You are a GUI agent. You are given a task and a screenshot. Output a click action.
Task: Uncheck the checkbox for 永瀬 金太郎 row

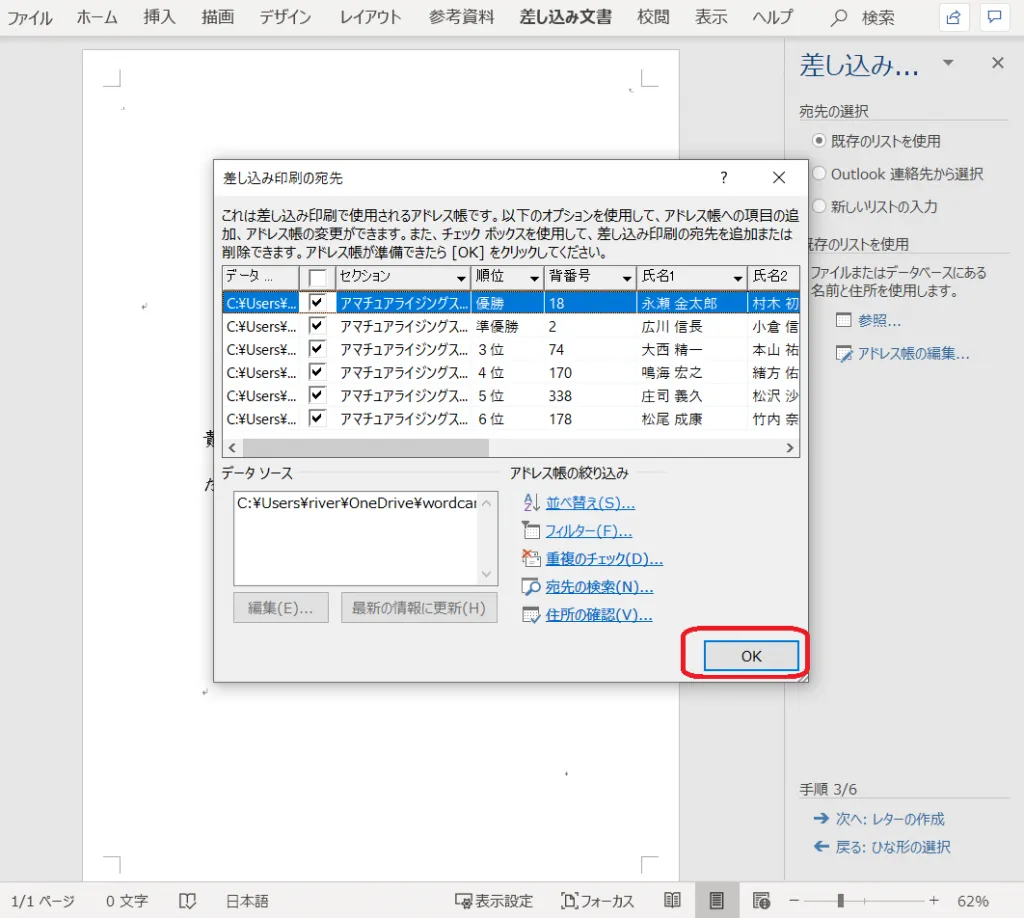319,302
